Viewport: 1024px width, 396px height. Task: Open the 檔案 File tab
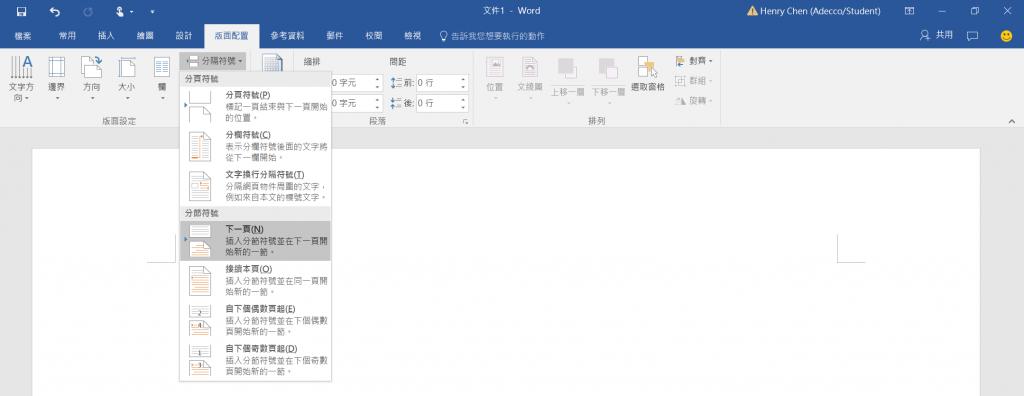pos(23,36)
